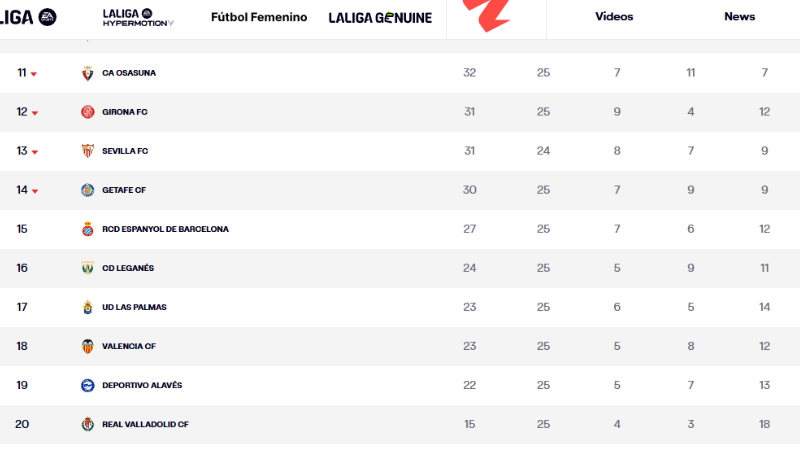Click the CA Osasuna club crest
The width and height of the screenshot is (800, 450).
(x=88, y=73)
